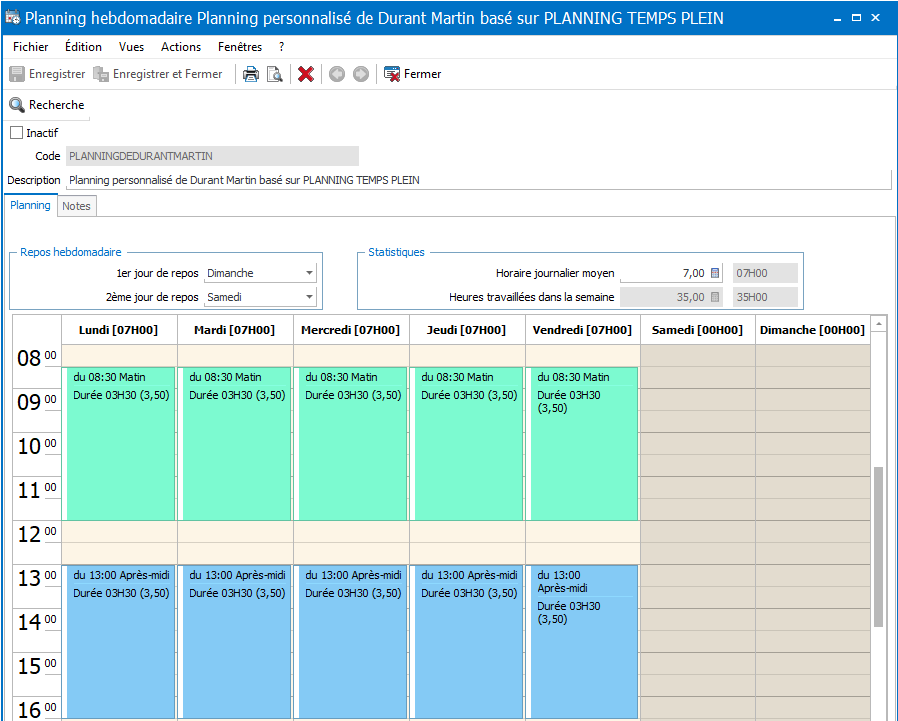The height and width of the screenshot is (721, 898).
Task: Select Lundi Après-midi shift block
Action: click(119, 642)
